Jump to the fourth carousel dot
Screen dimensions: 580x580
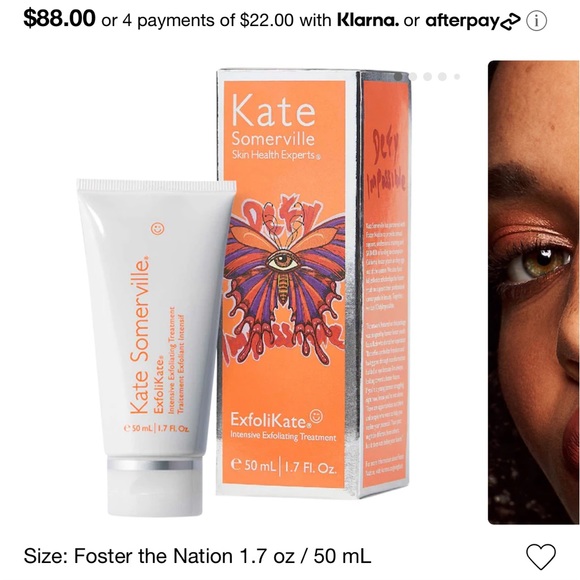442,77
